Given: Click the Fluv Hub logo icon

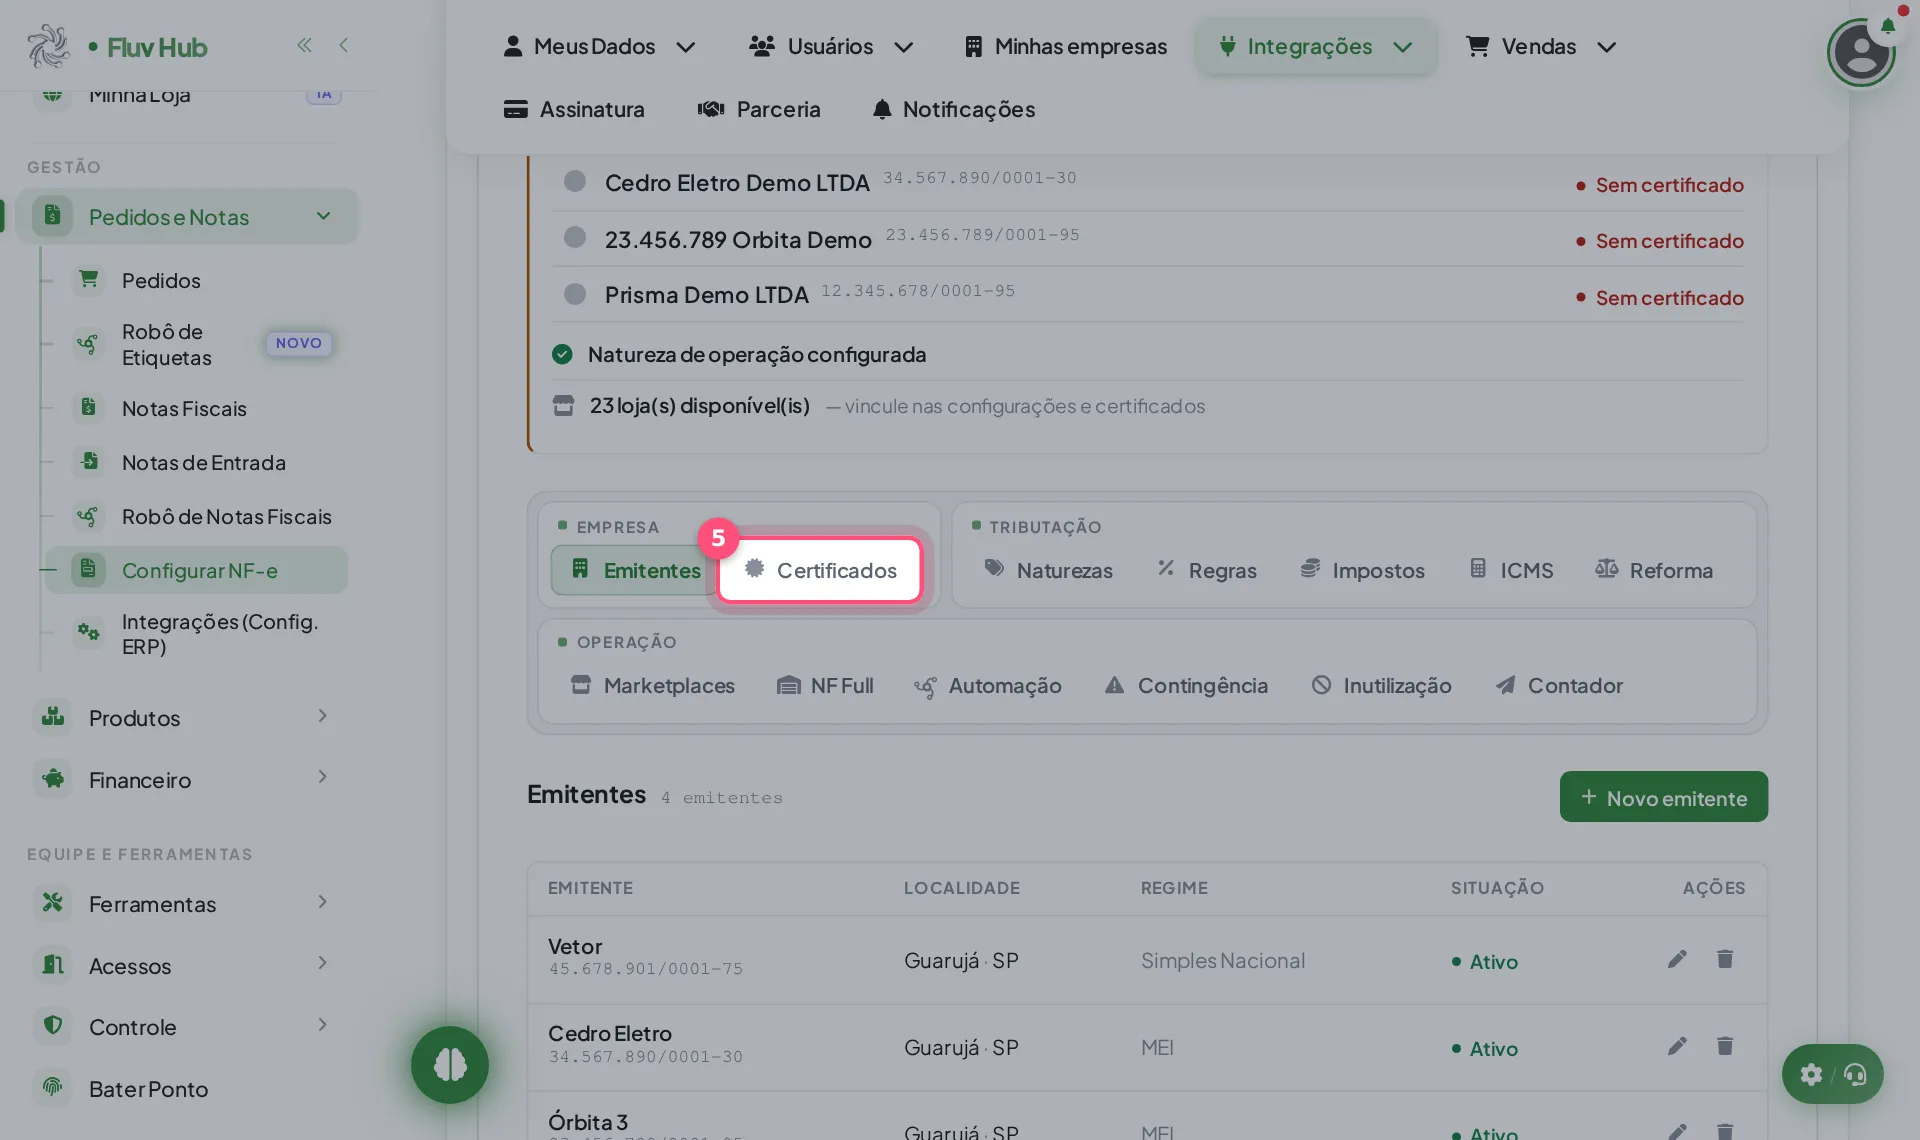Looking at the screenshot, I should coord(48,46).
